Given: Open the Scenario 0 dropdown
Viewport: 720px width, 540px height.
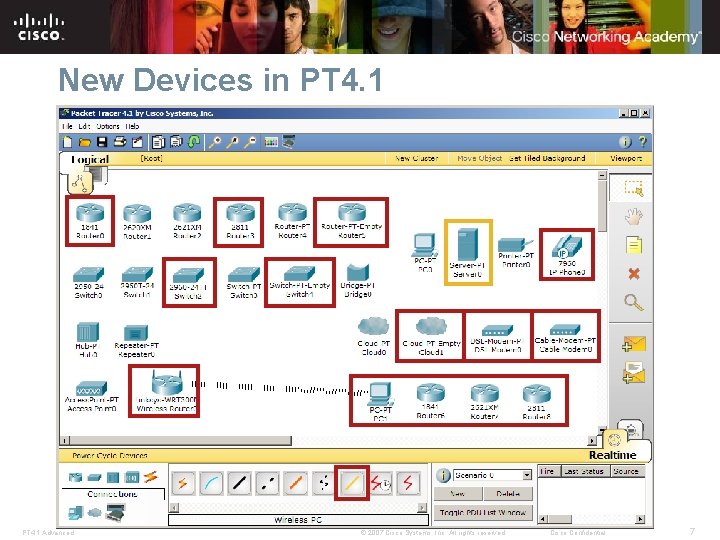Looking at the screenshot, I should pyautogui.click(x=527, y=475).
